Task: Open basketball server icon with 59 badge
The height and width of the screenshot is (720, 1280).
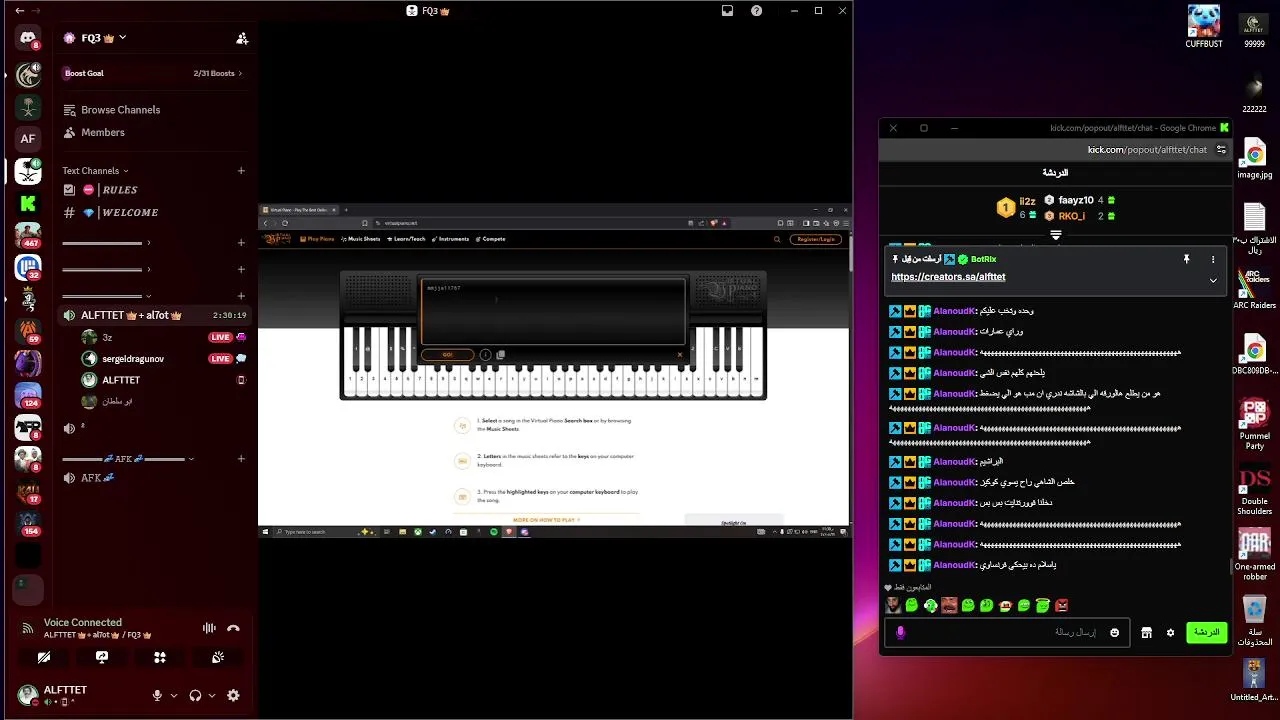Action: pos(28,331)
